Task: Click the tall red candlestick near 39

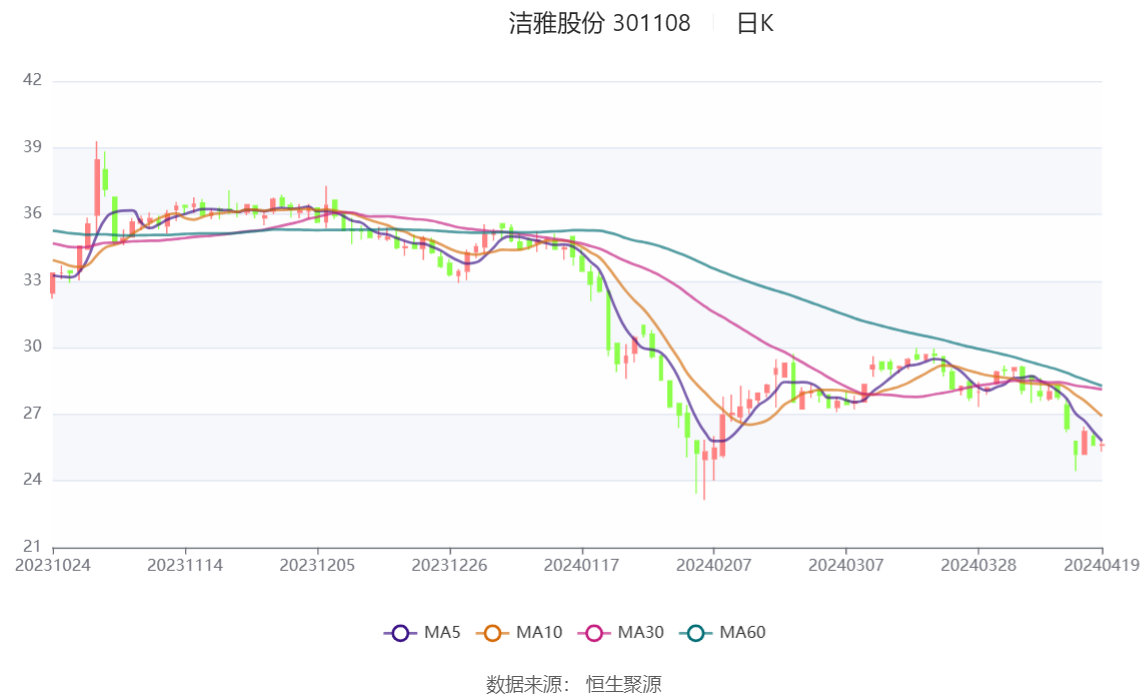Action: 97,187
